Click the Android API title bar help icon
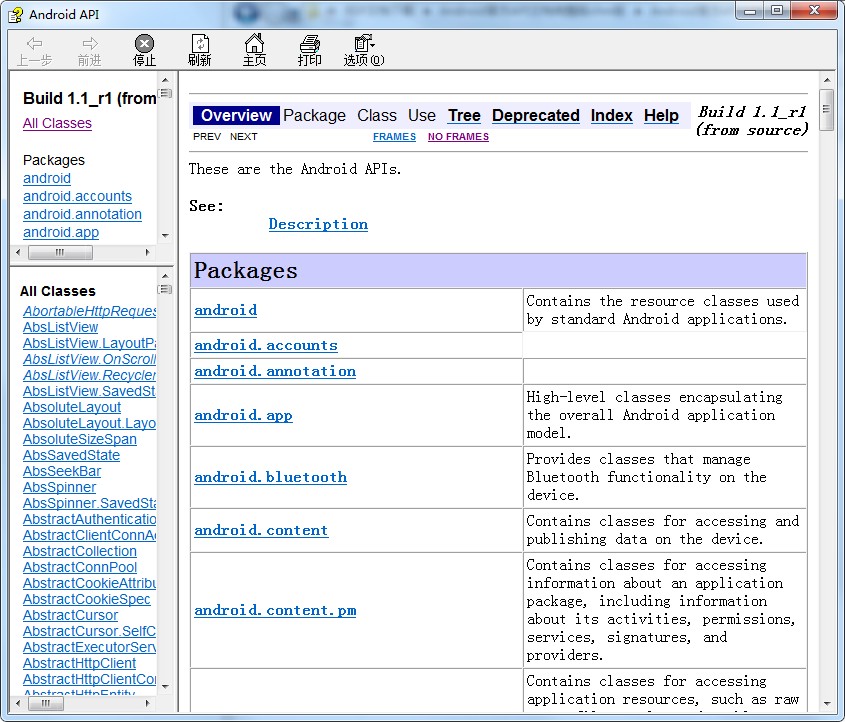The width and height of the screenshot is (845, 722). 16,14
